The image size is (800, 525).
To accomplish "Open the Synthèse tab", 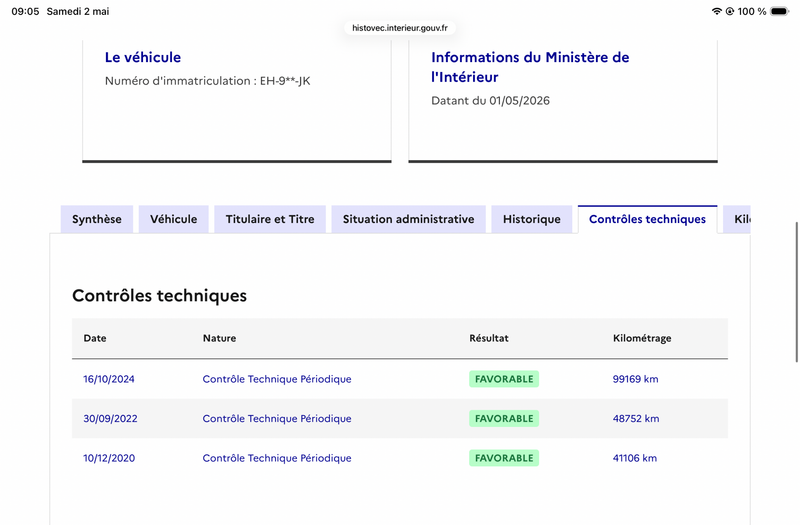I will [x=97, y=219].
